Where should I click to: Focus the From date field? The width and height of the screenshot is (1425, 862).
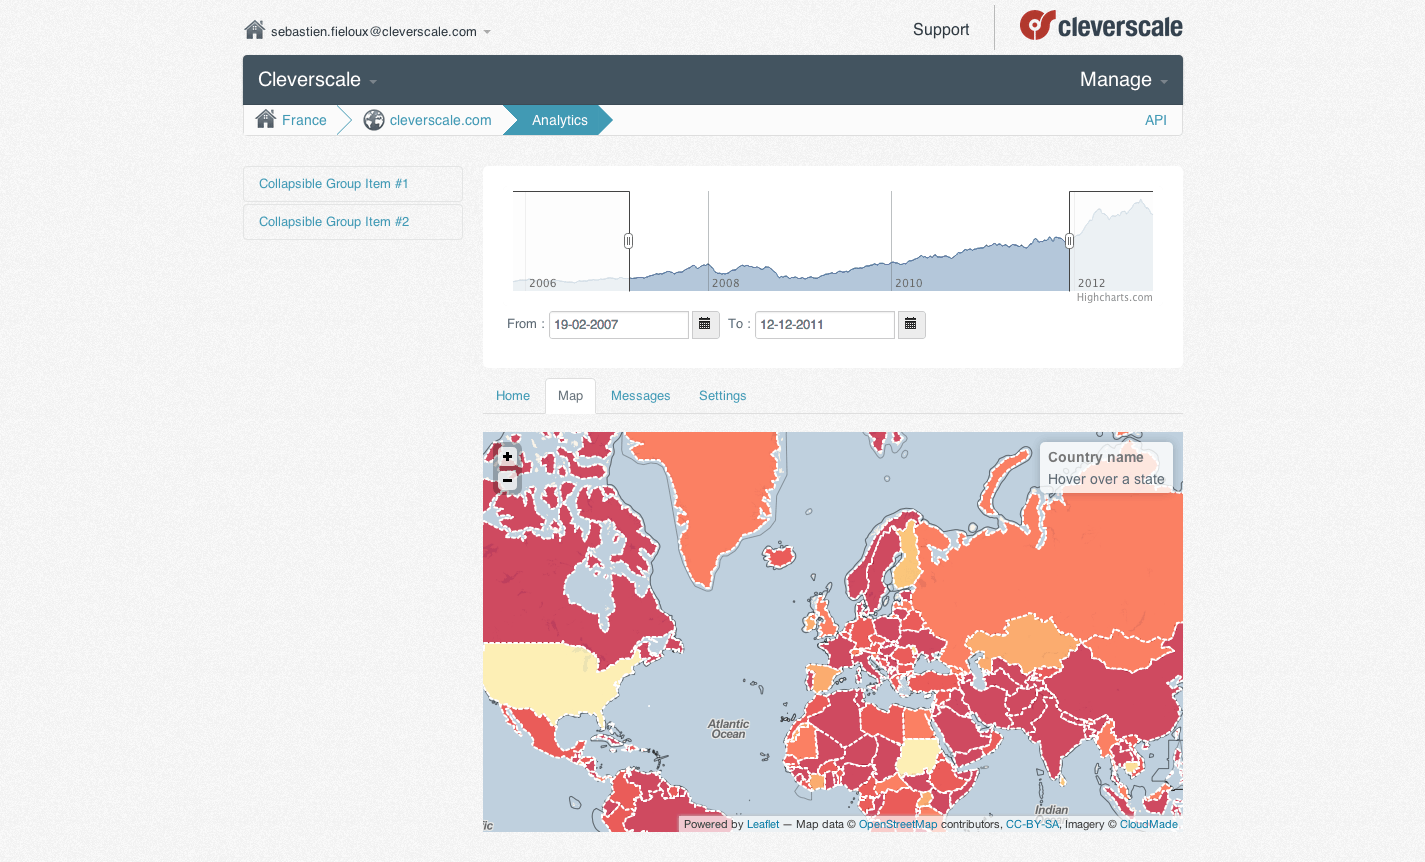(x=619, y=325)
